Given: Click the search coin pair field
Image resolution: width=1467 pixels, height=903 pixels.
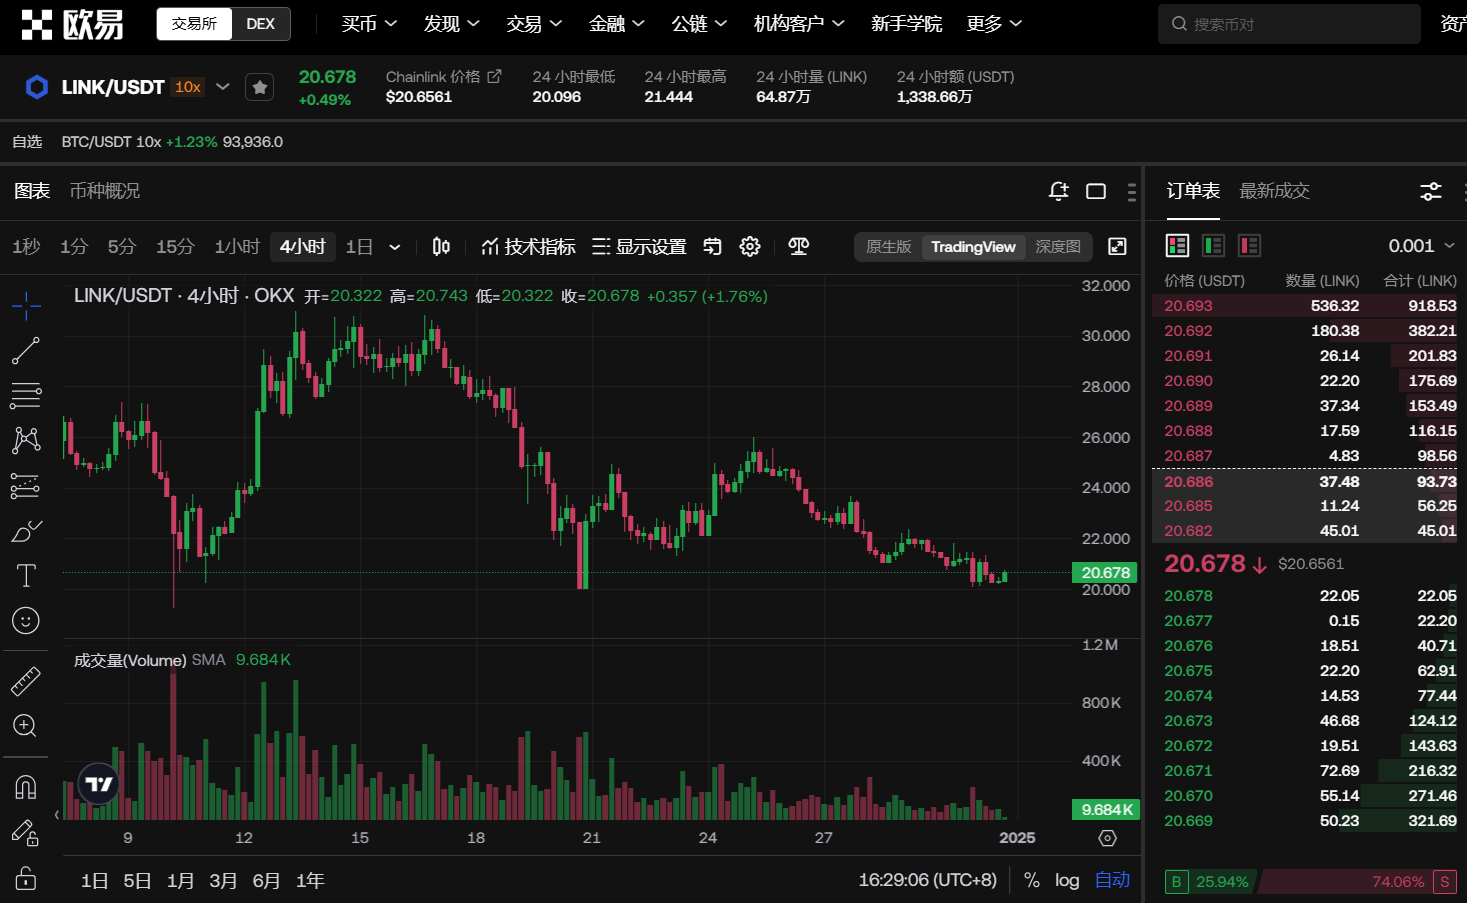Looking at the screenshot, I should pos(1289,24).
